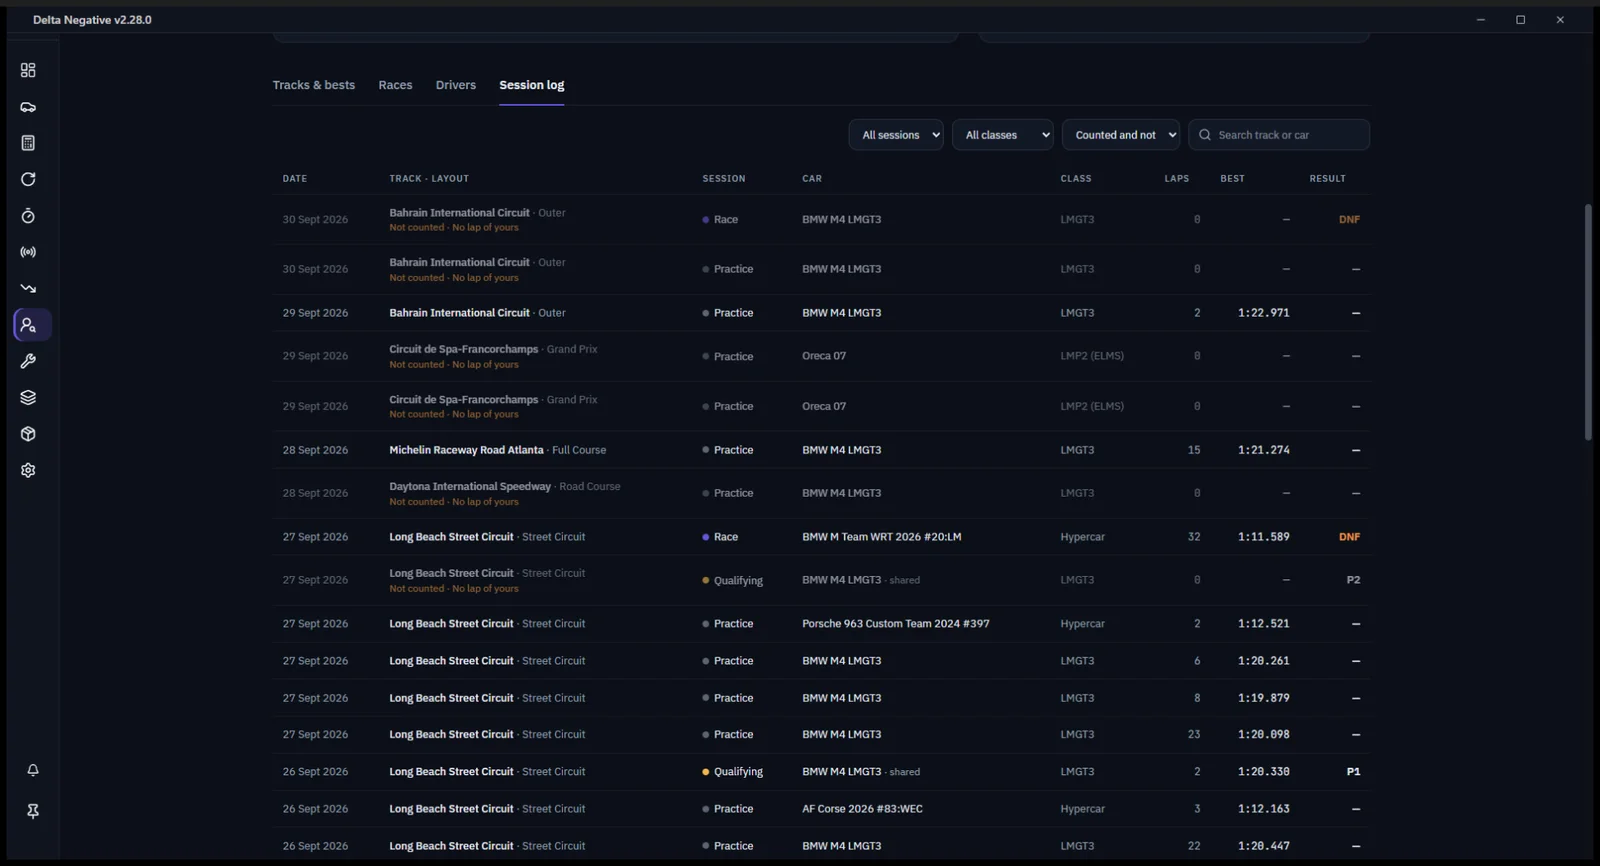
Task: Switch to the Races tab
Action: [395, 85]
